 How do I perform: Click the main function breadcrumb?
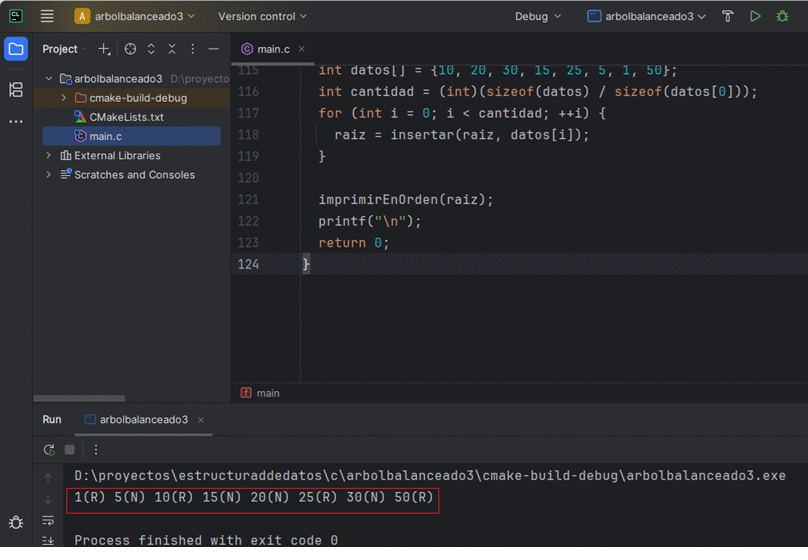point(267,393)
